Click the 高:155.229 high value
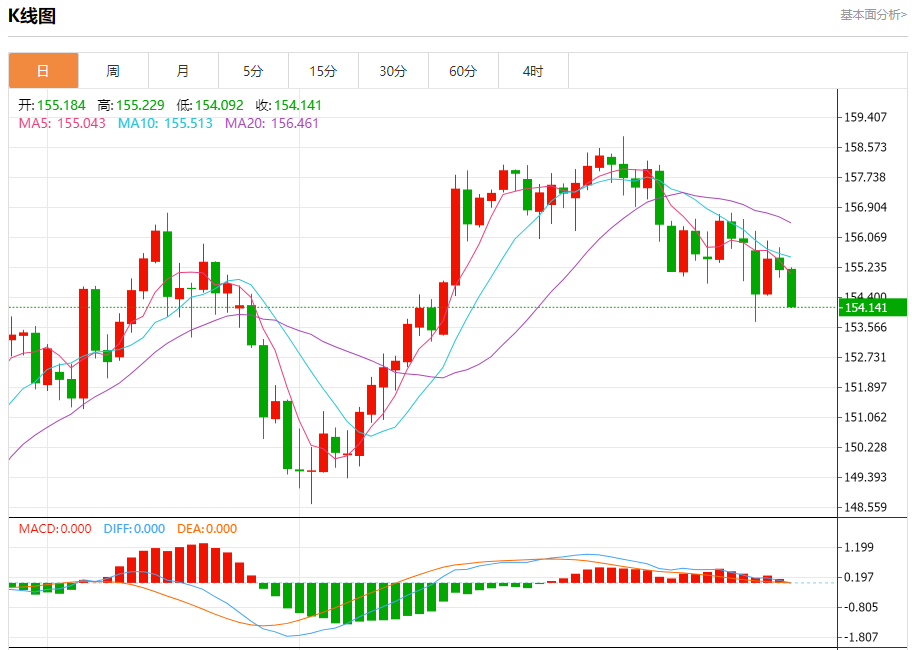The height and width of the screenshot is (650, 912). (131, 105)
